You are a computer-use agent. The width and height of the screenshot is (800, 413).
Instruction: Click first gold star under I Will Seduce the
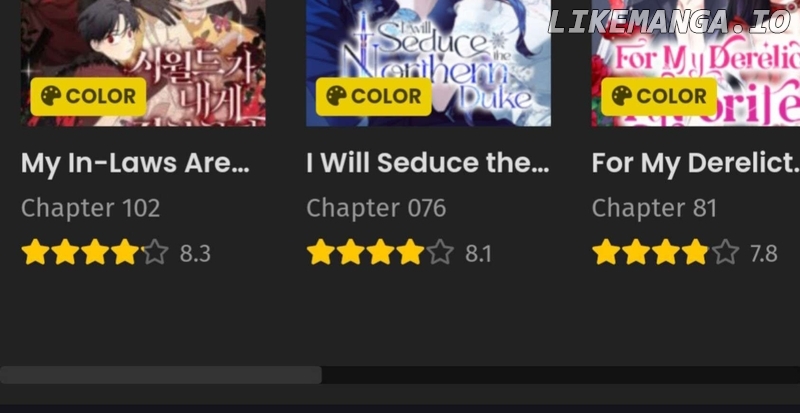coord(320,253)
